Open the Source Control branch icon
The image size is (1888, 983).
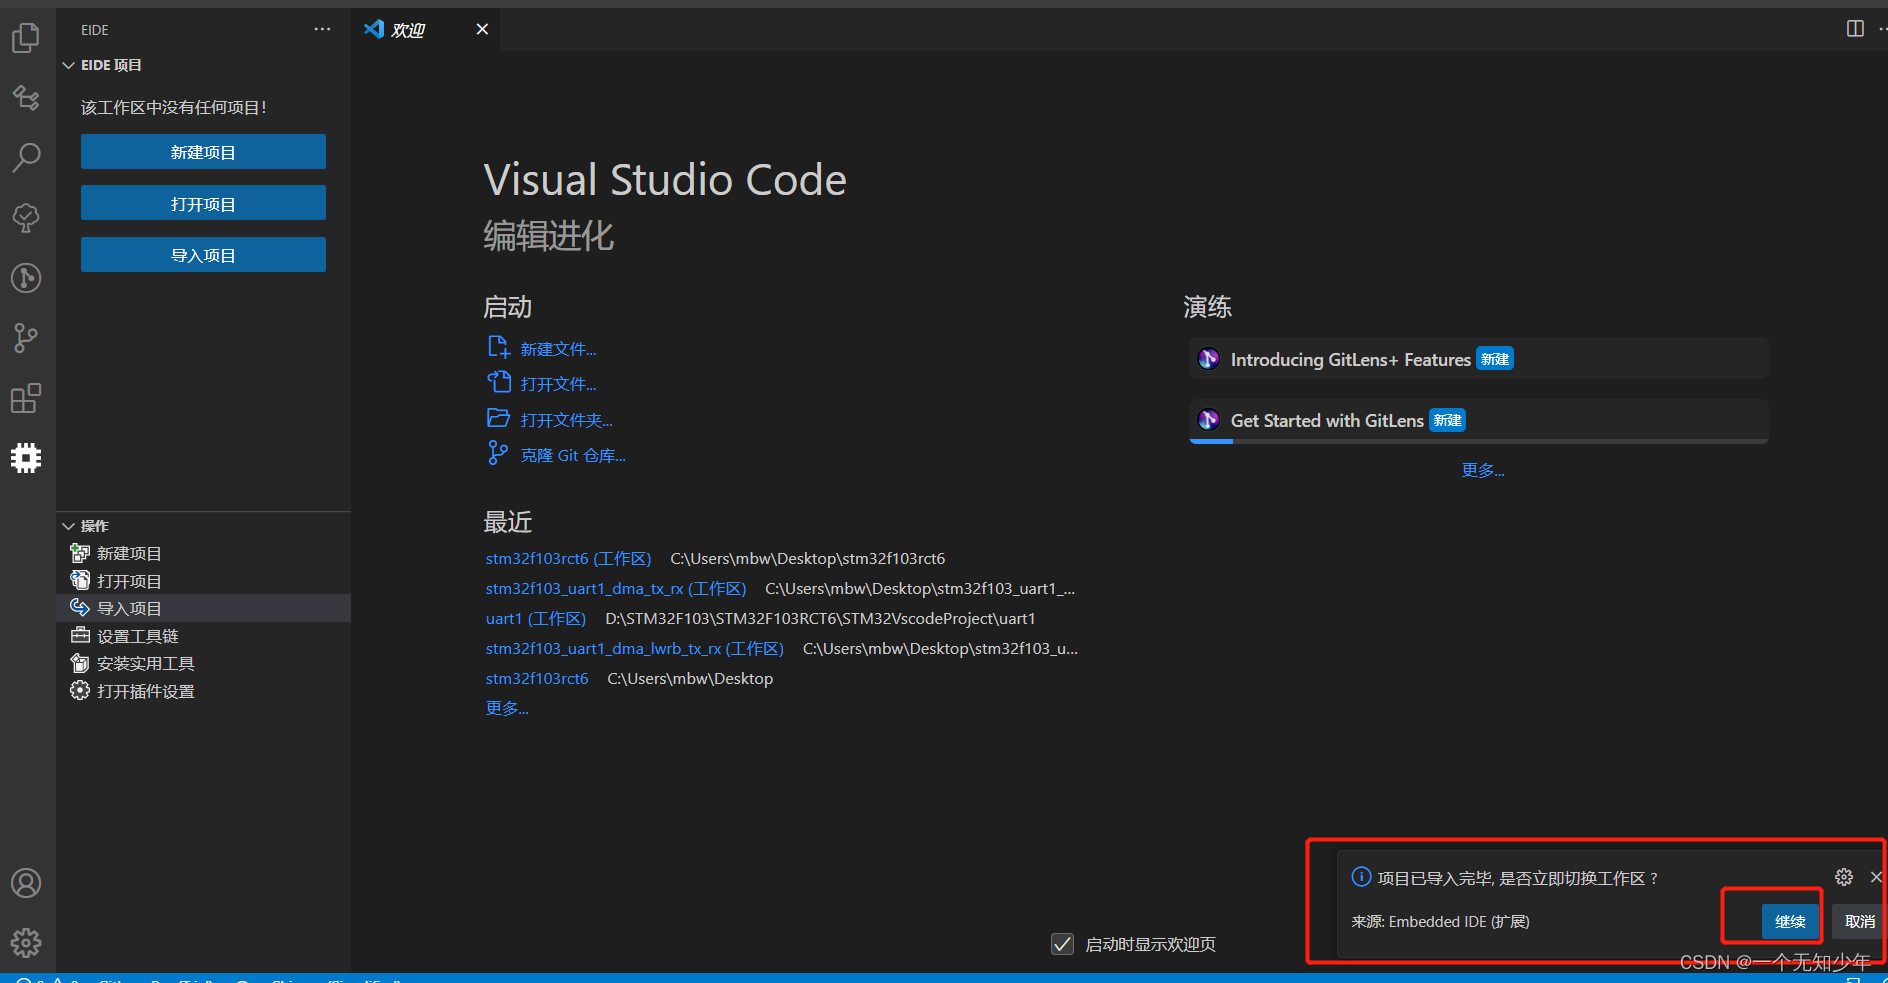26,337
